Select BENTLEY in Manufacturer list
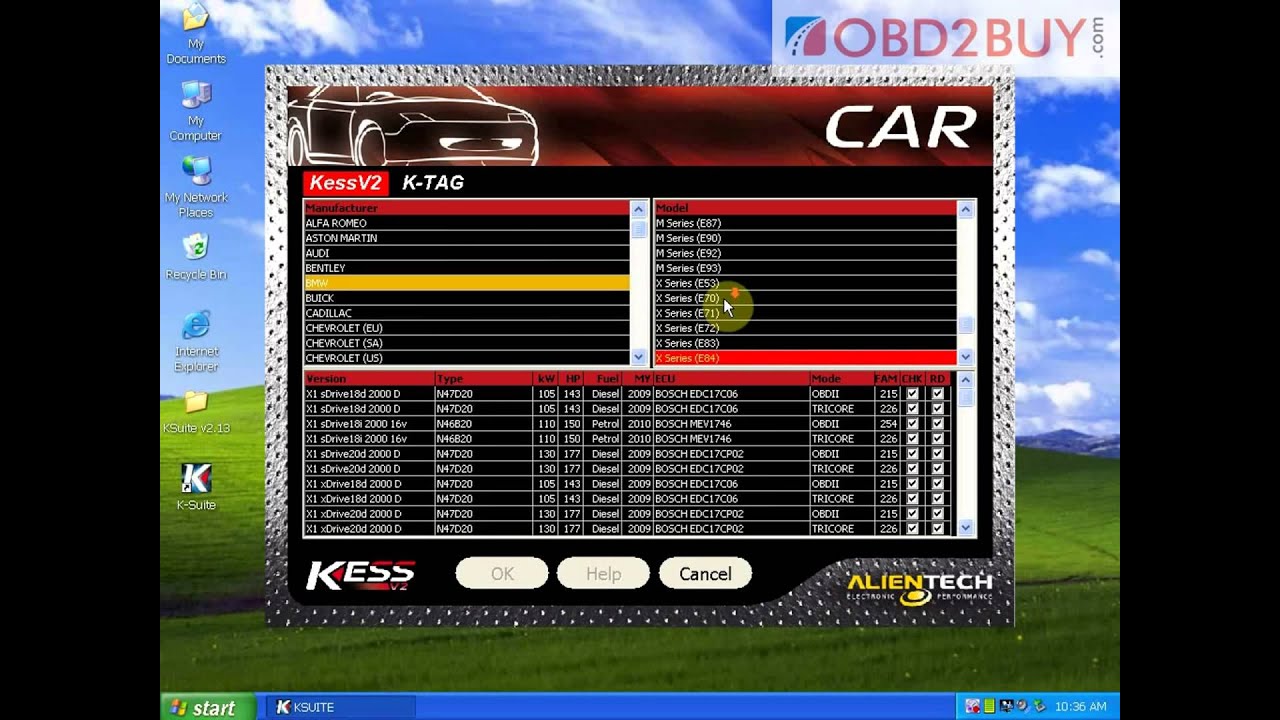Viewport: 1280px width, 720px height. click(x=467, y=268)
